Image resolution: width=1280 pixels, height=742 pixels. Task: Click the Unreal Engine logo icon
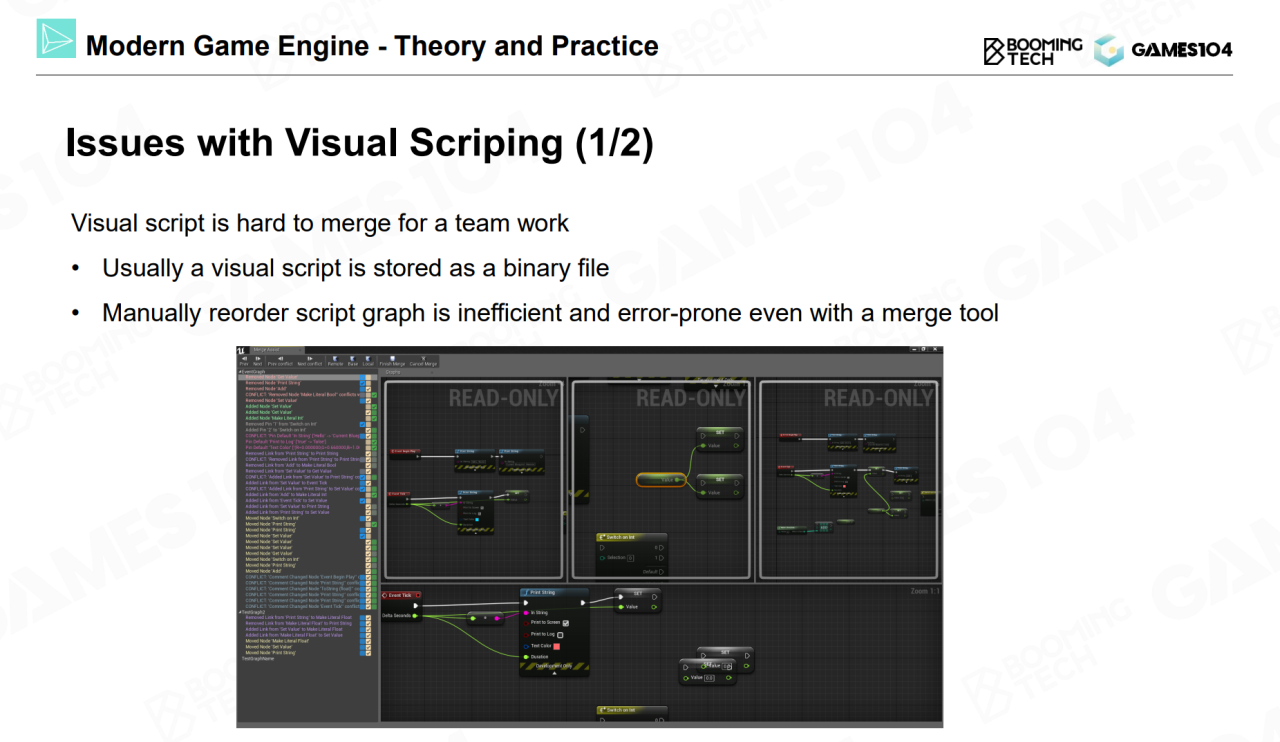pos(241,350)
